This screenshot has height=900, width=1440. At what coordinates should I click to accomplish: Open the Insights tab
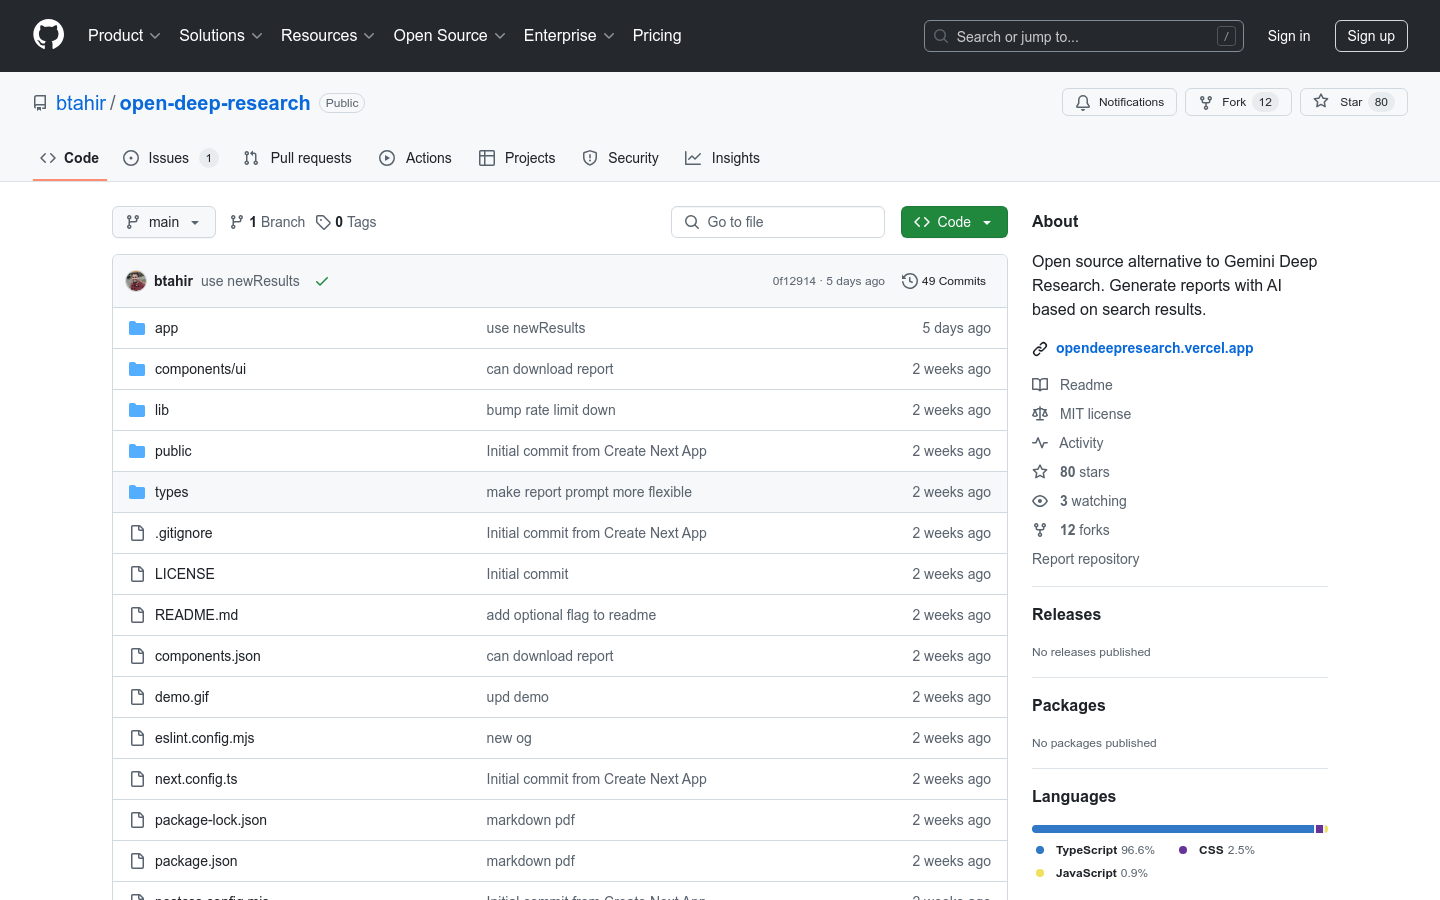(x=723, y=158)
